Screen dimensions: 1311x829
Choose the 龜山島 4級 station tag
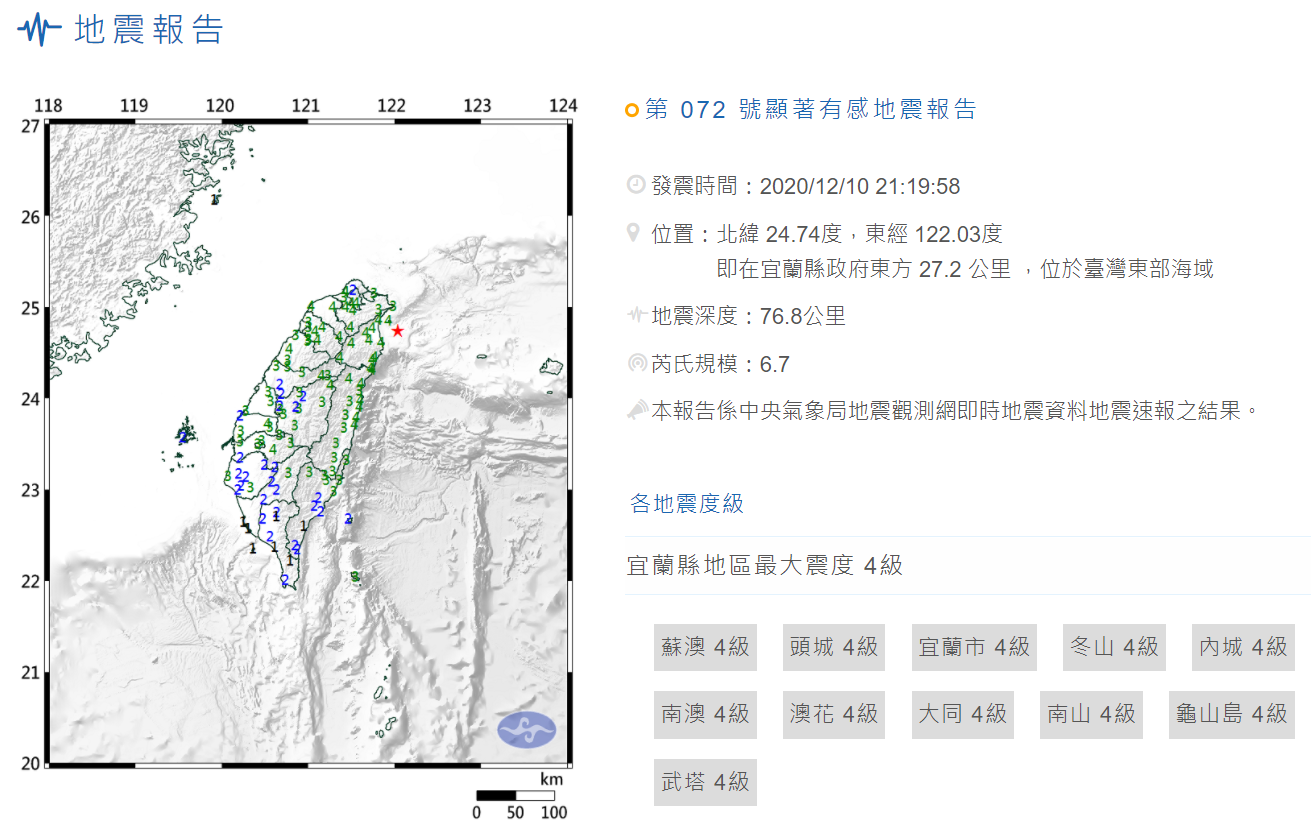(x=1231, y=714)
